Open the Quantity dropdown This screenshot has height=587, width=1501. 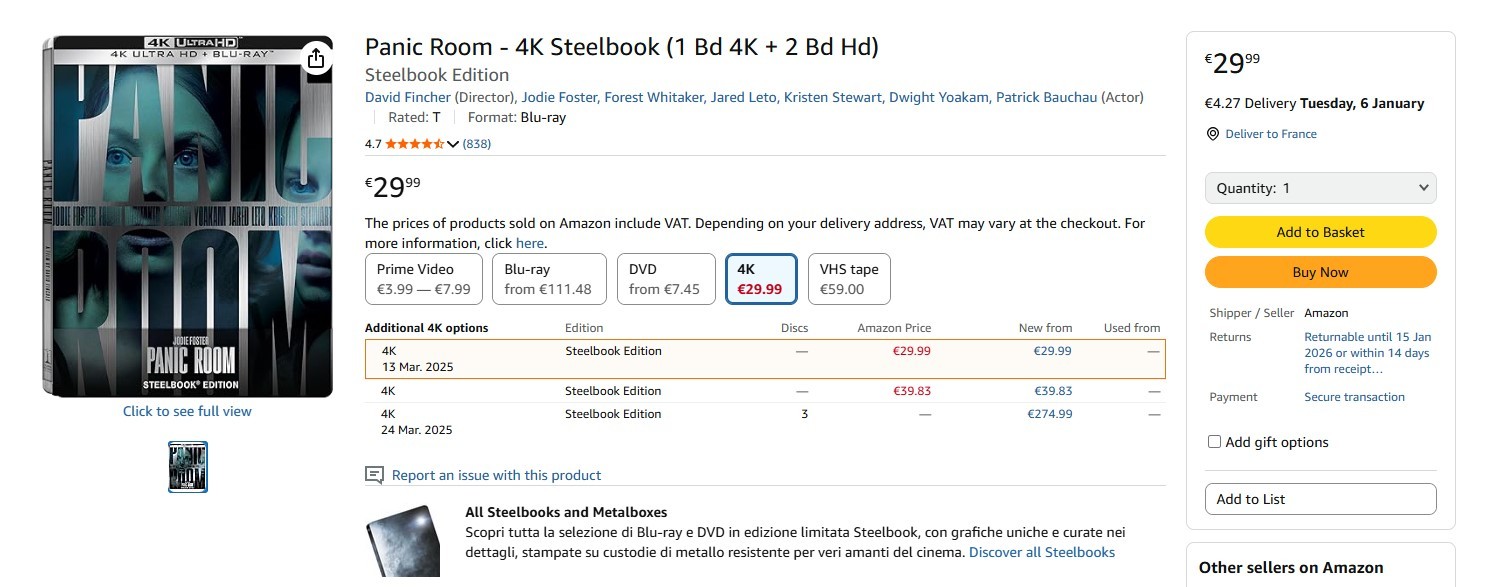click(1320, 188)
